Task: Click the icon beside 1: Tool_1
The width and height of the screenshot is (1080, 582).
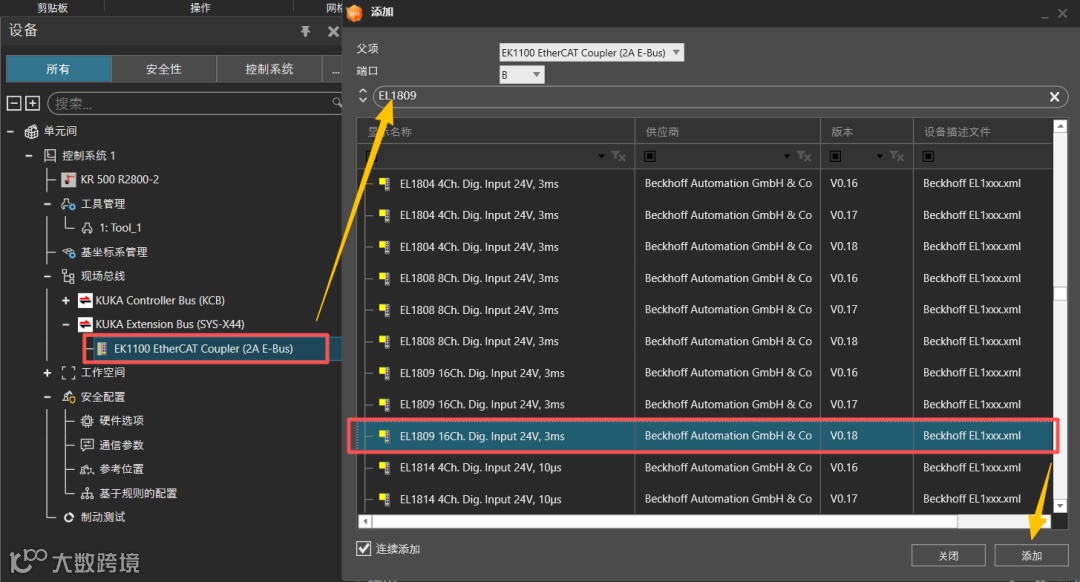Action: coord(87,228)
